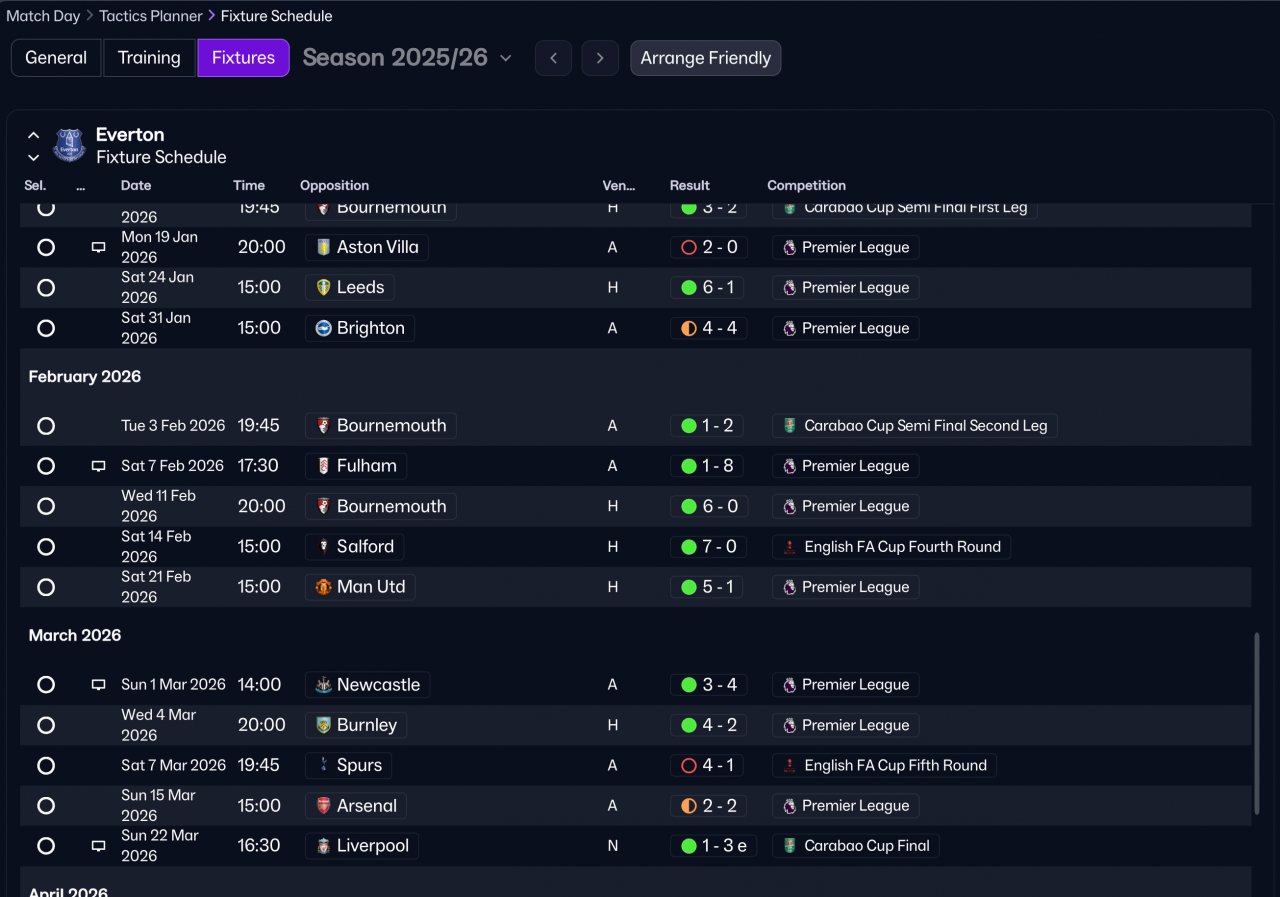Screen dimensions: 1280x897
Task: Click the Competition column header
Action: [806, 185]
